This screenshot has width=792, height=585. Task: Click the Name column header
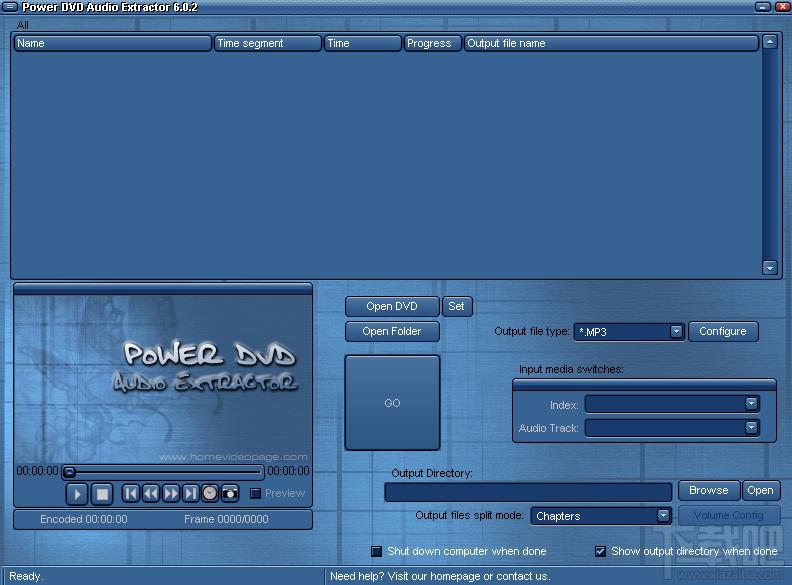[113, 43]
